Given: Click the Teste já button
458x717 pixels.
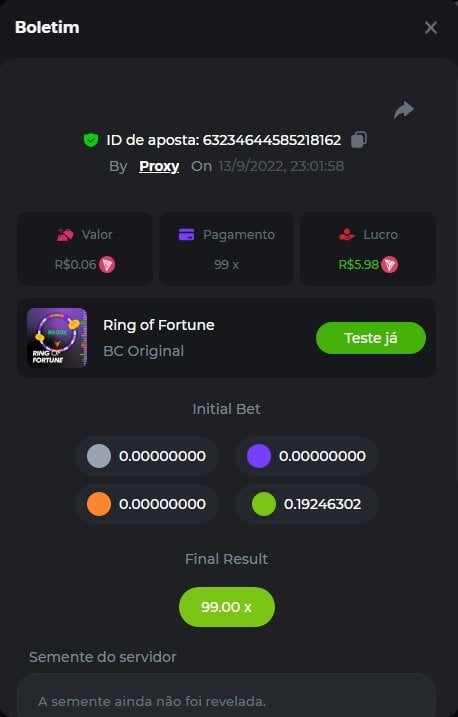Looking at the screenshot, I should click(371, 338).
